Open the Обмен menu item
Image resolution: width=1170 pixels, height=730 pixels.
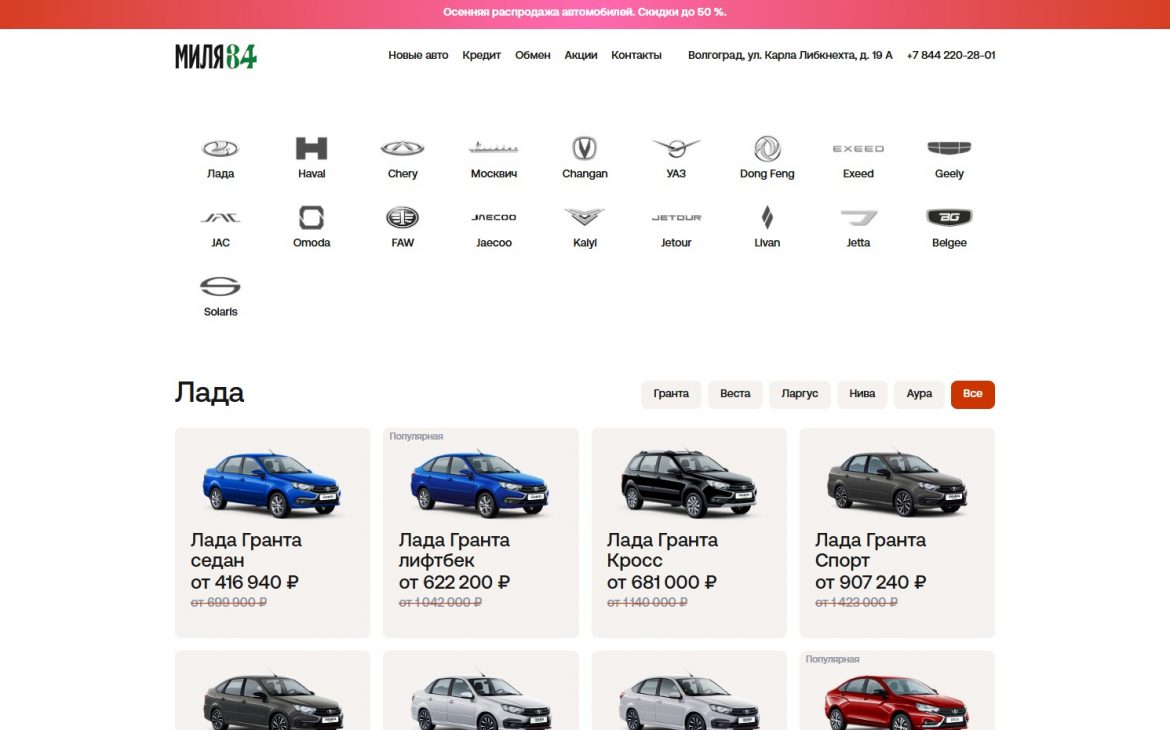coord(533,55)
